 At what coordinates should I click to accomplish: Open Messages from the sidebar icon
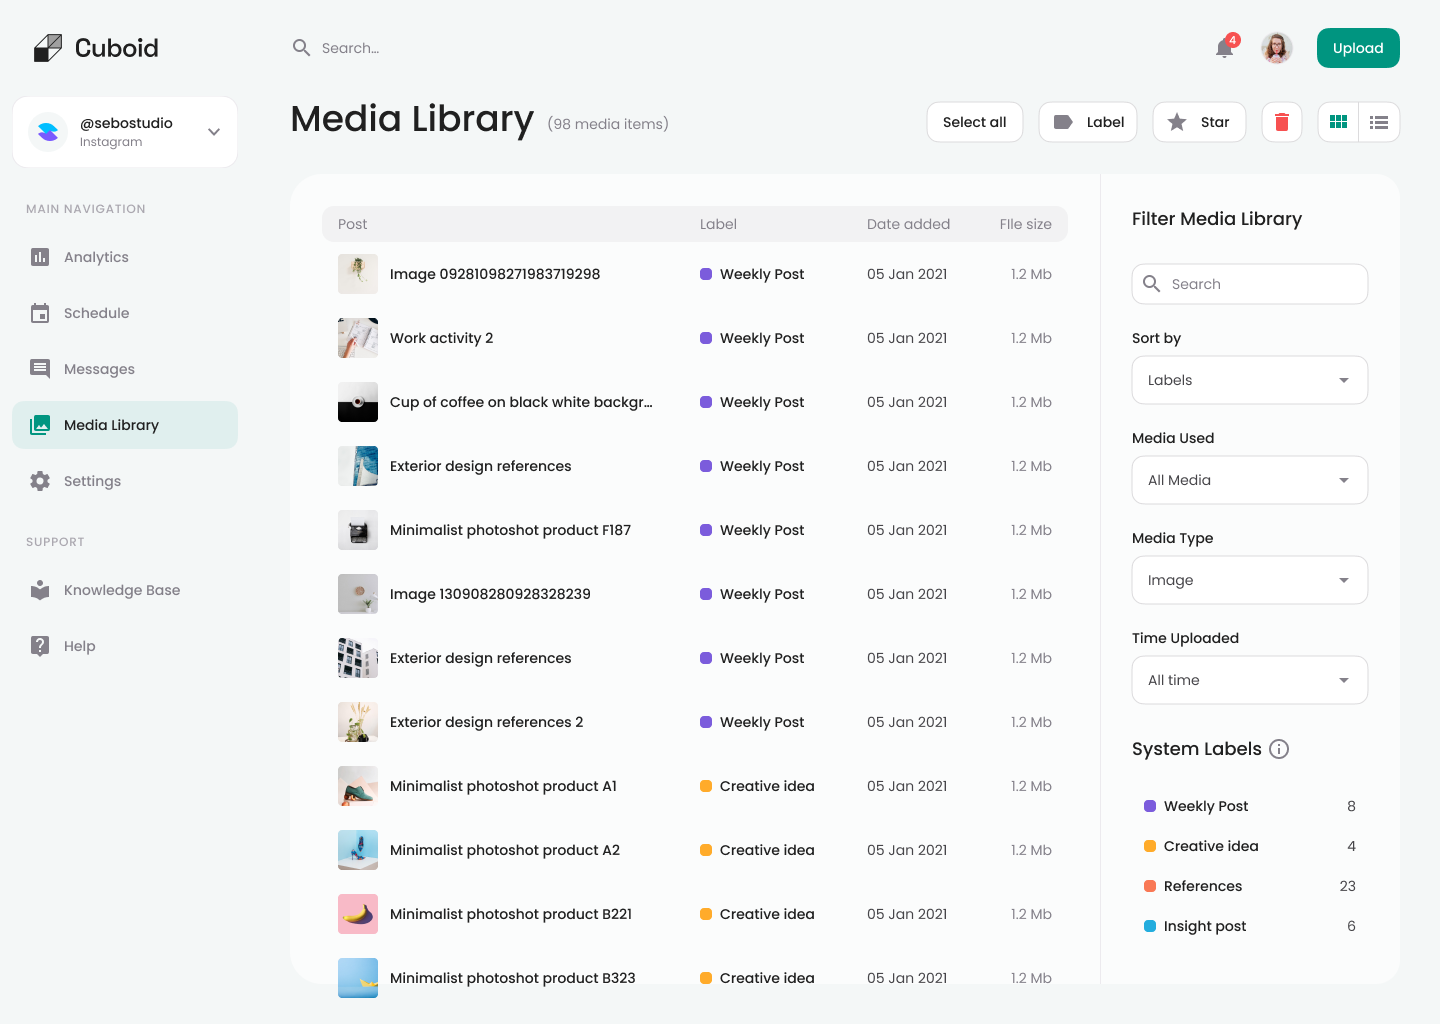pos(40,369)
